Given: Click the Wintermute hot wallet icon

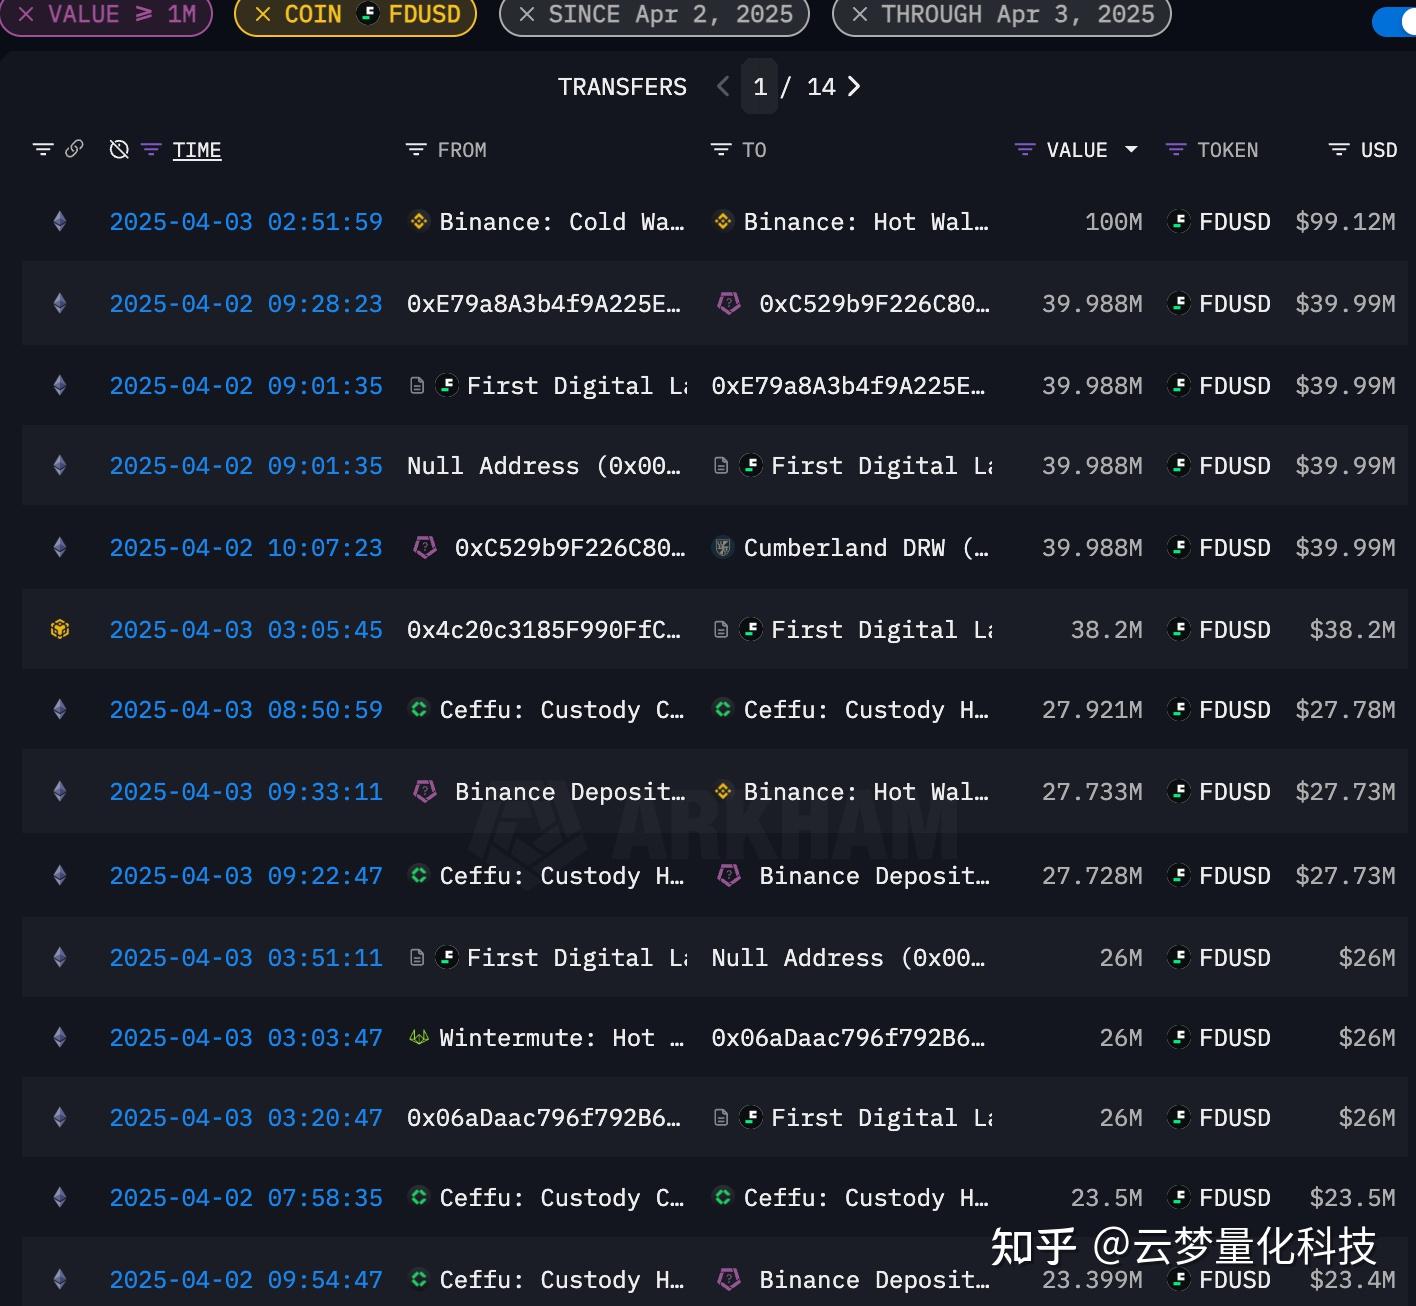Looking at the screenshot, I should point(419,1037).
